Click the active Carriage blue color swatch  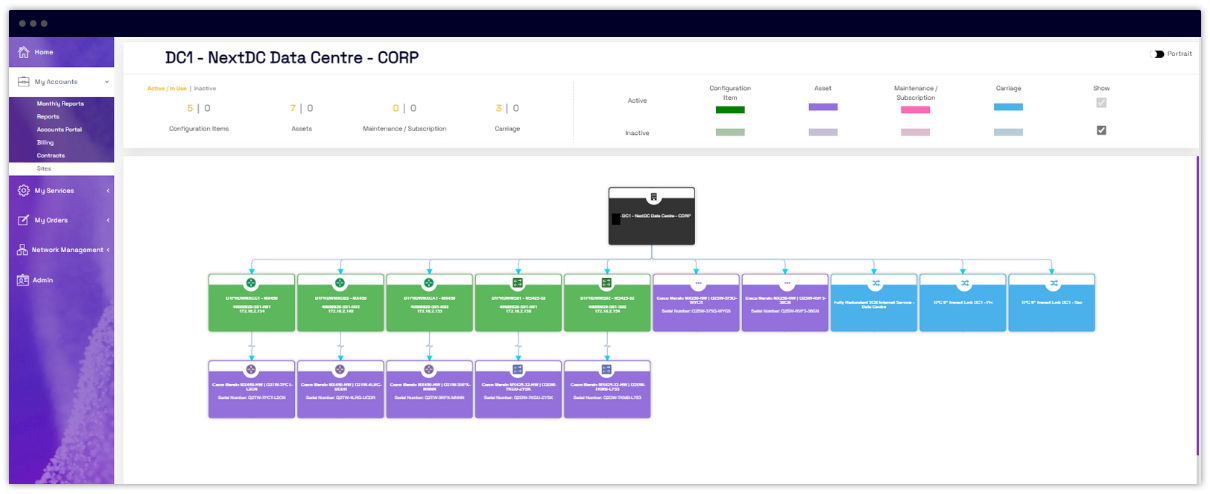pyautogui.click(x=1008, y=107)
